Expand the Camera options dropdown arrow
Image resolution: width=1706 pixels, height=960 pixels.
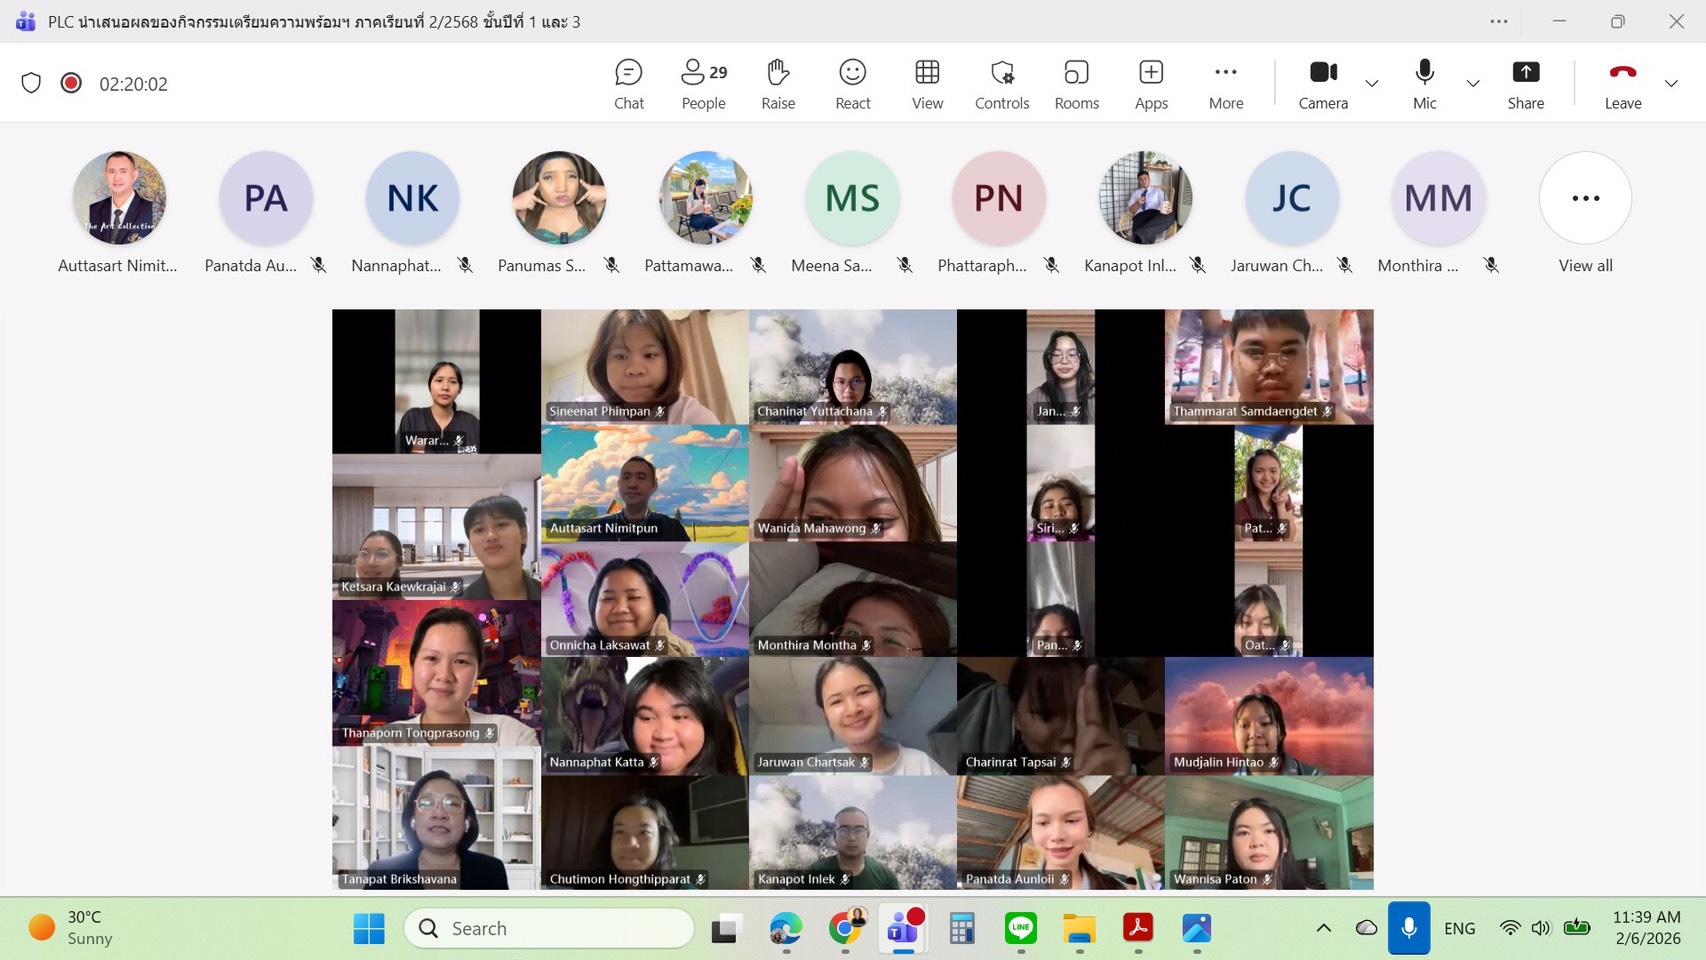(x=1372, y=84)
